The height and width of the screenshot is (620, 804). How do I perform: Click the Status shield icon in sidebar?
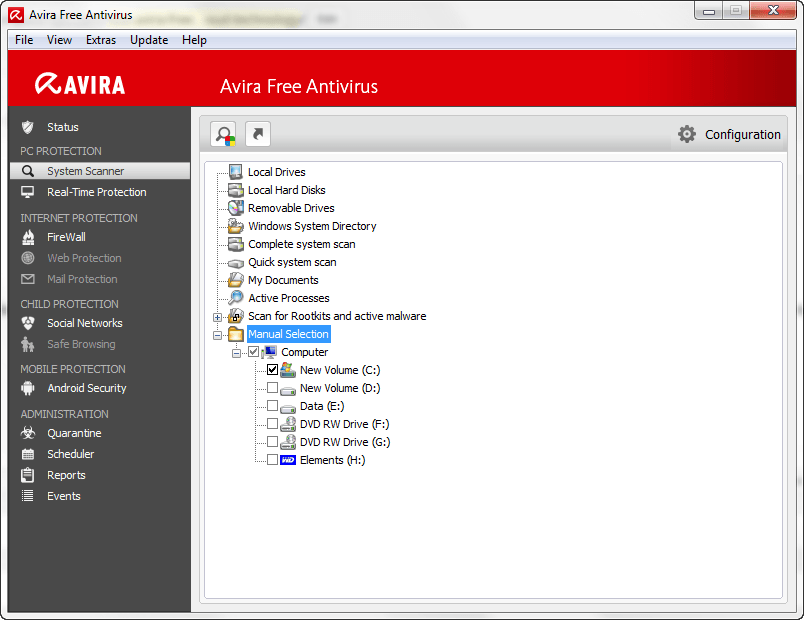[28, 127]
